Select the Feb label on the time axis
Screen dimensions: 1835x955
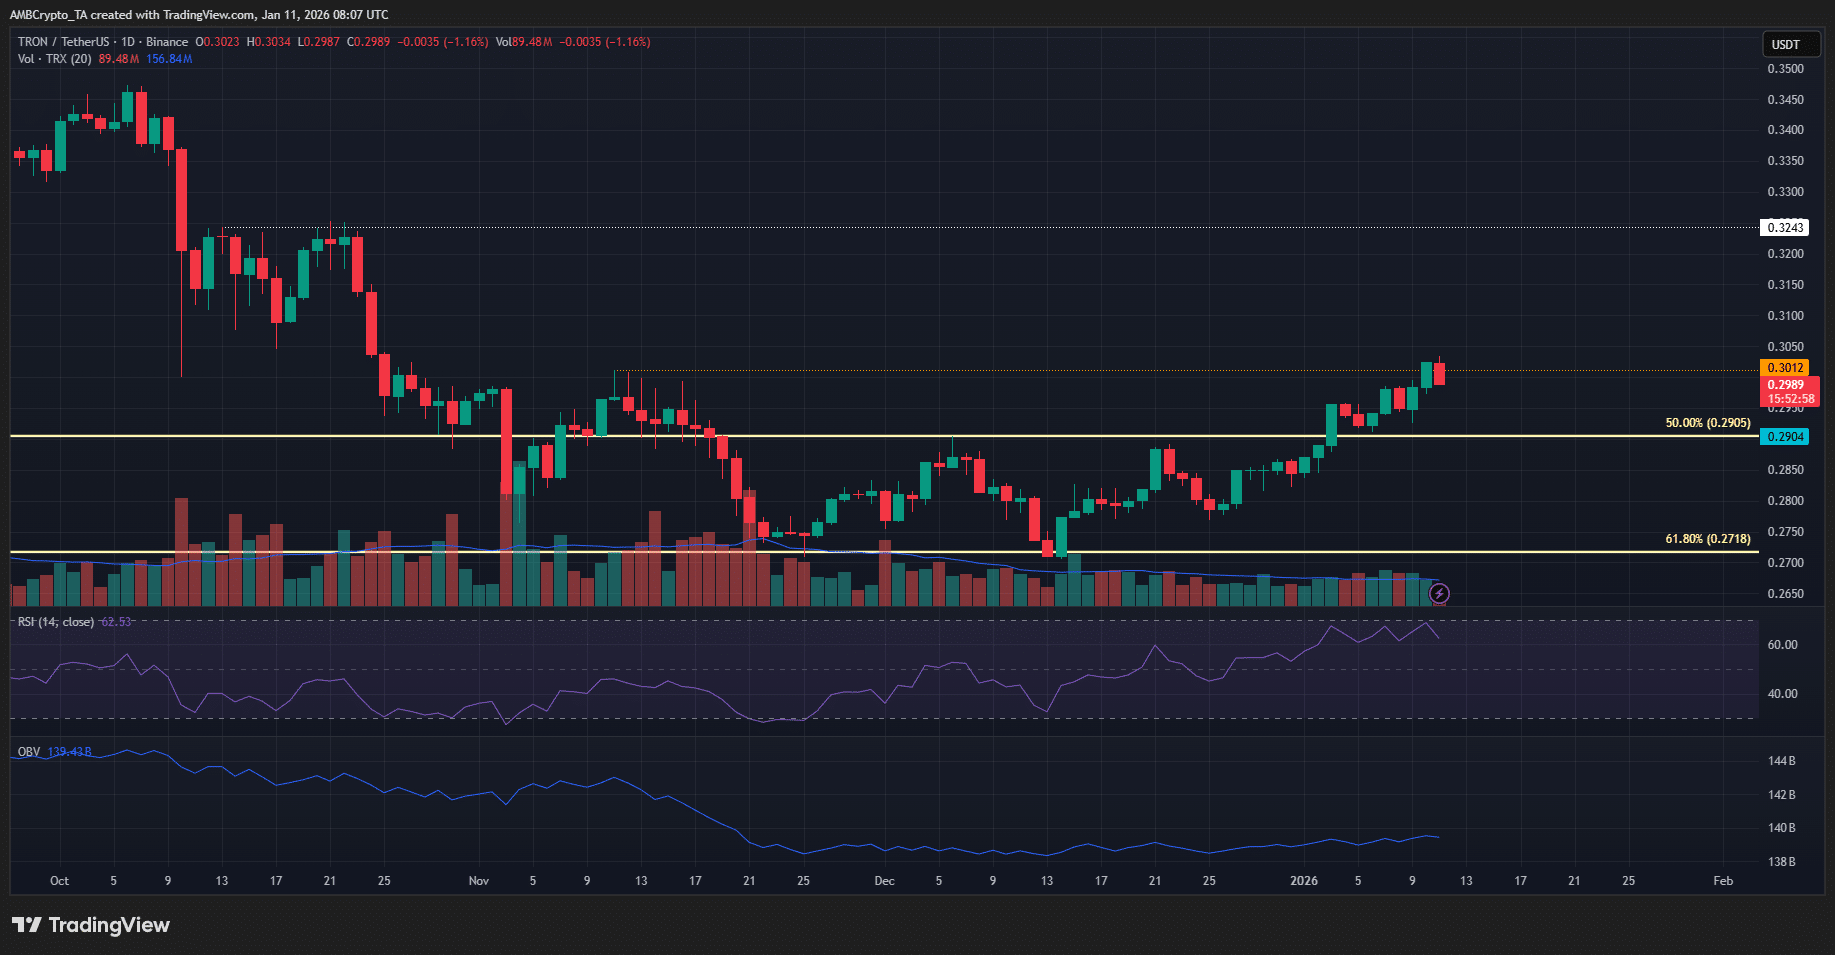pyautogui.click(x=1722, y=881)
